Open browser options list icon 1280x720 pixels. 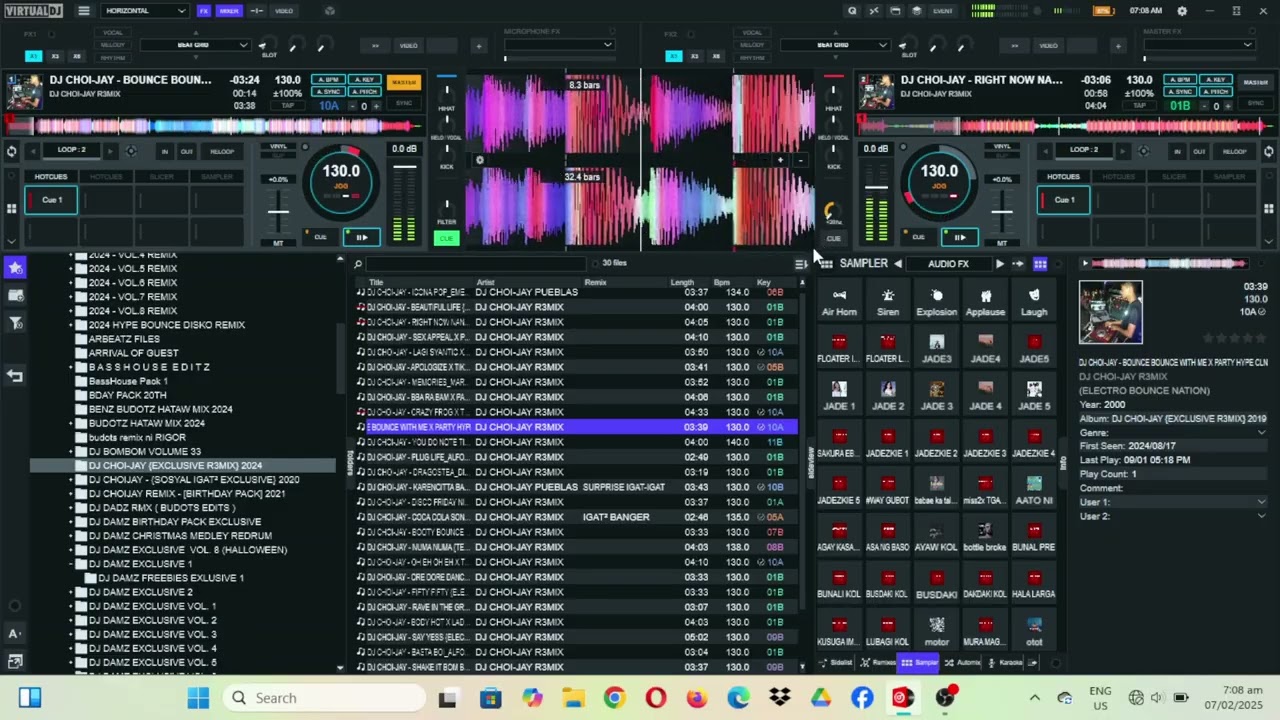(x=800, y=264)
